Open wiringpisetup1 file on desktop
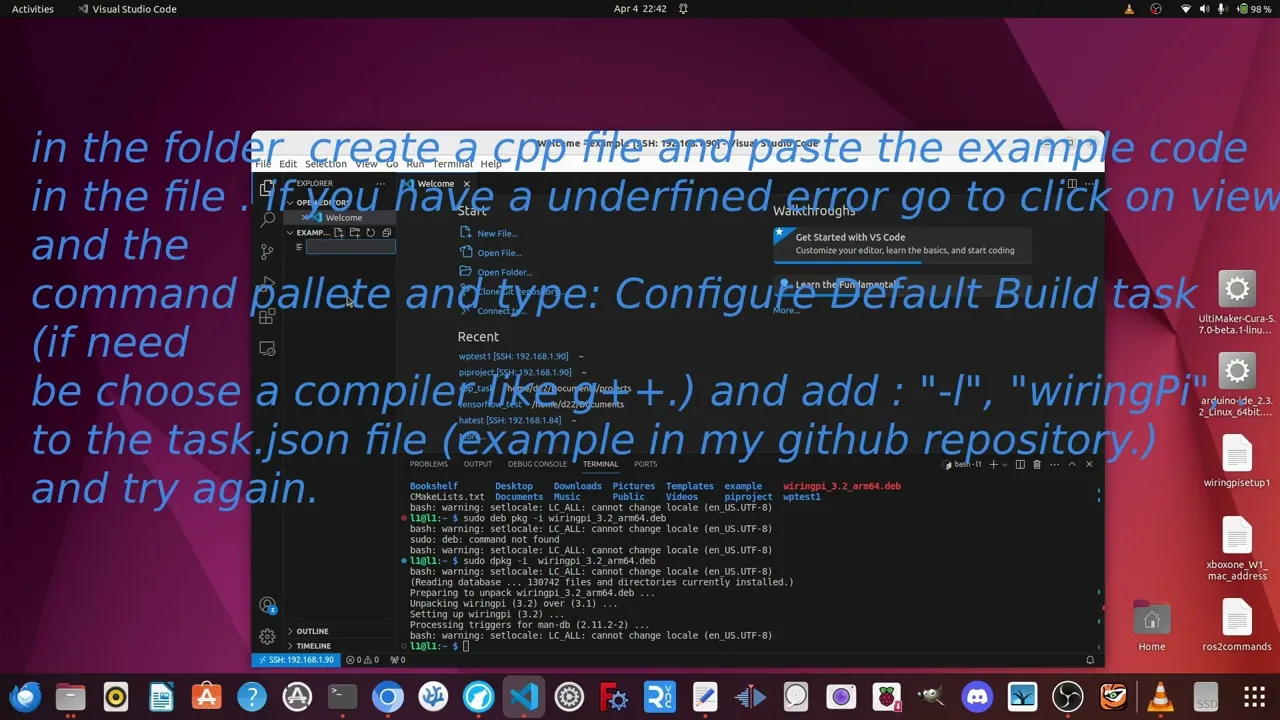Screen dimensions: 1280x720 1237,462
